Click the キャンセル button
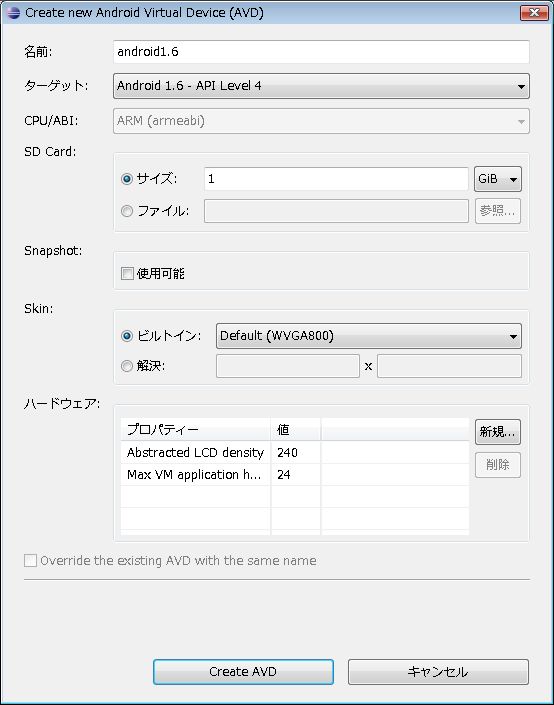Screen dimensions: 554x705 click(438, 672)
